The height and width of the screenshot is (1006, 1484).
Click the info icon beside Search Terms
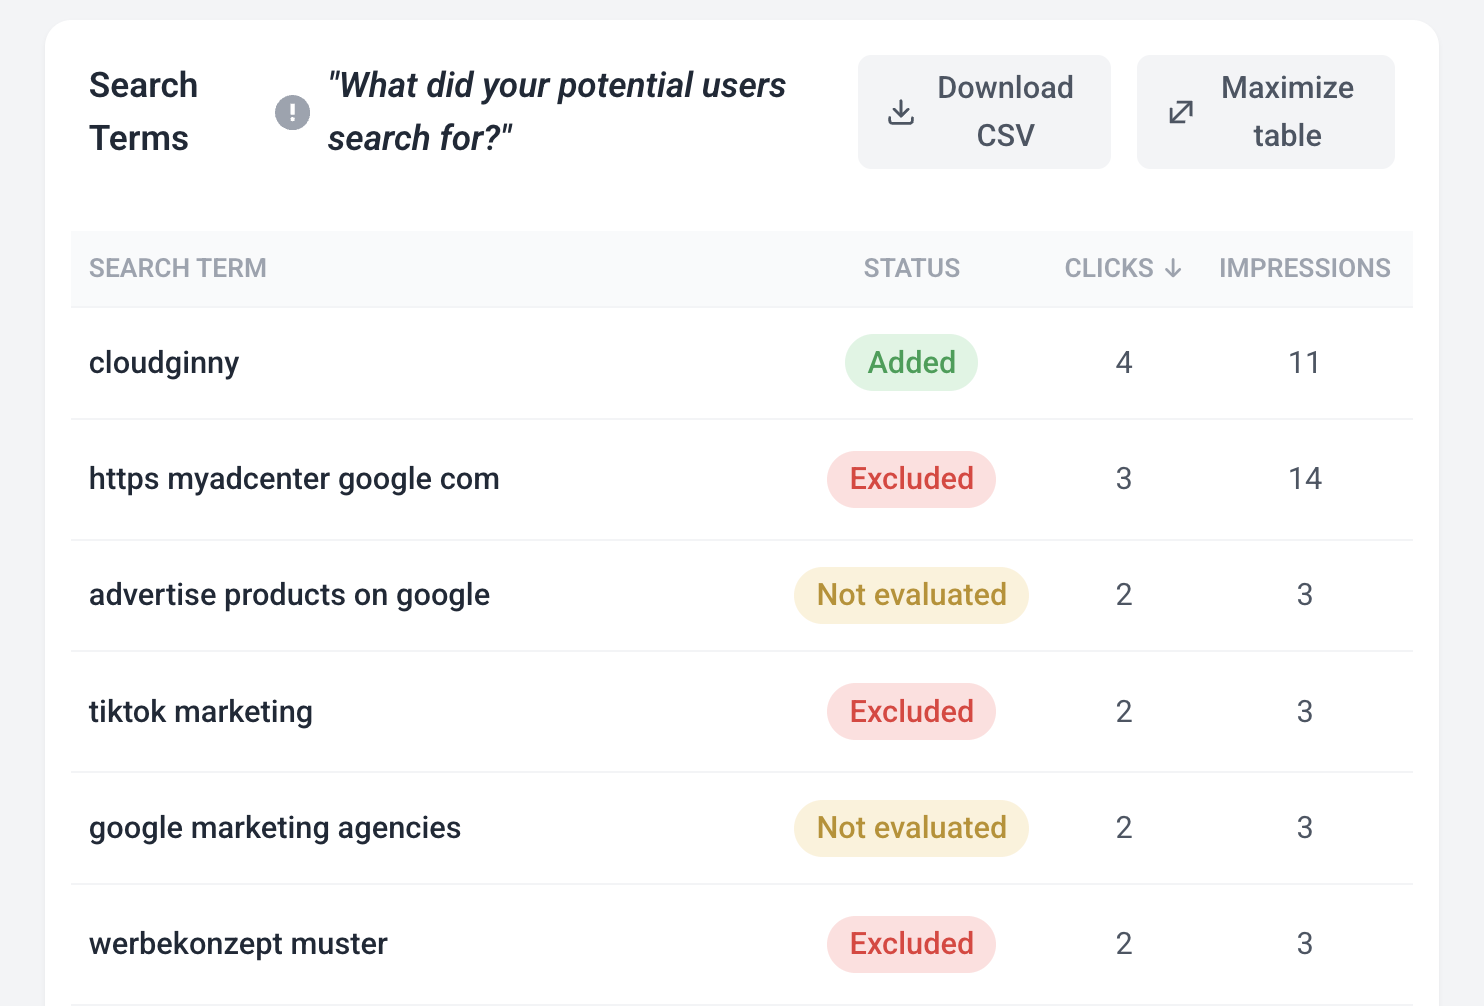292,112
